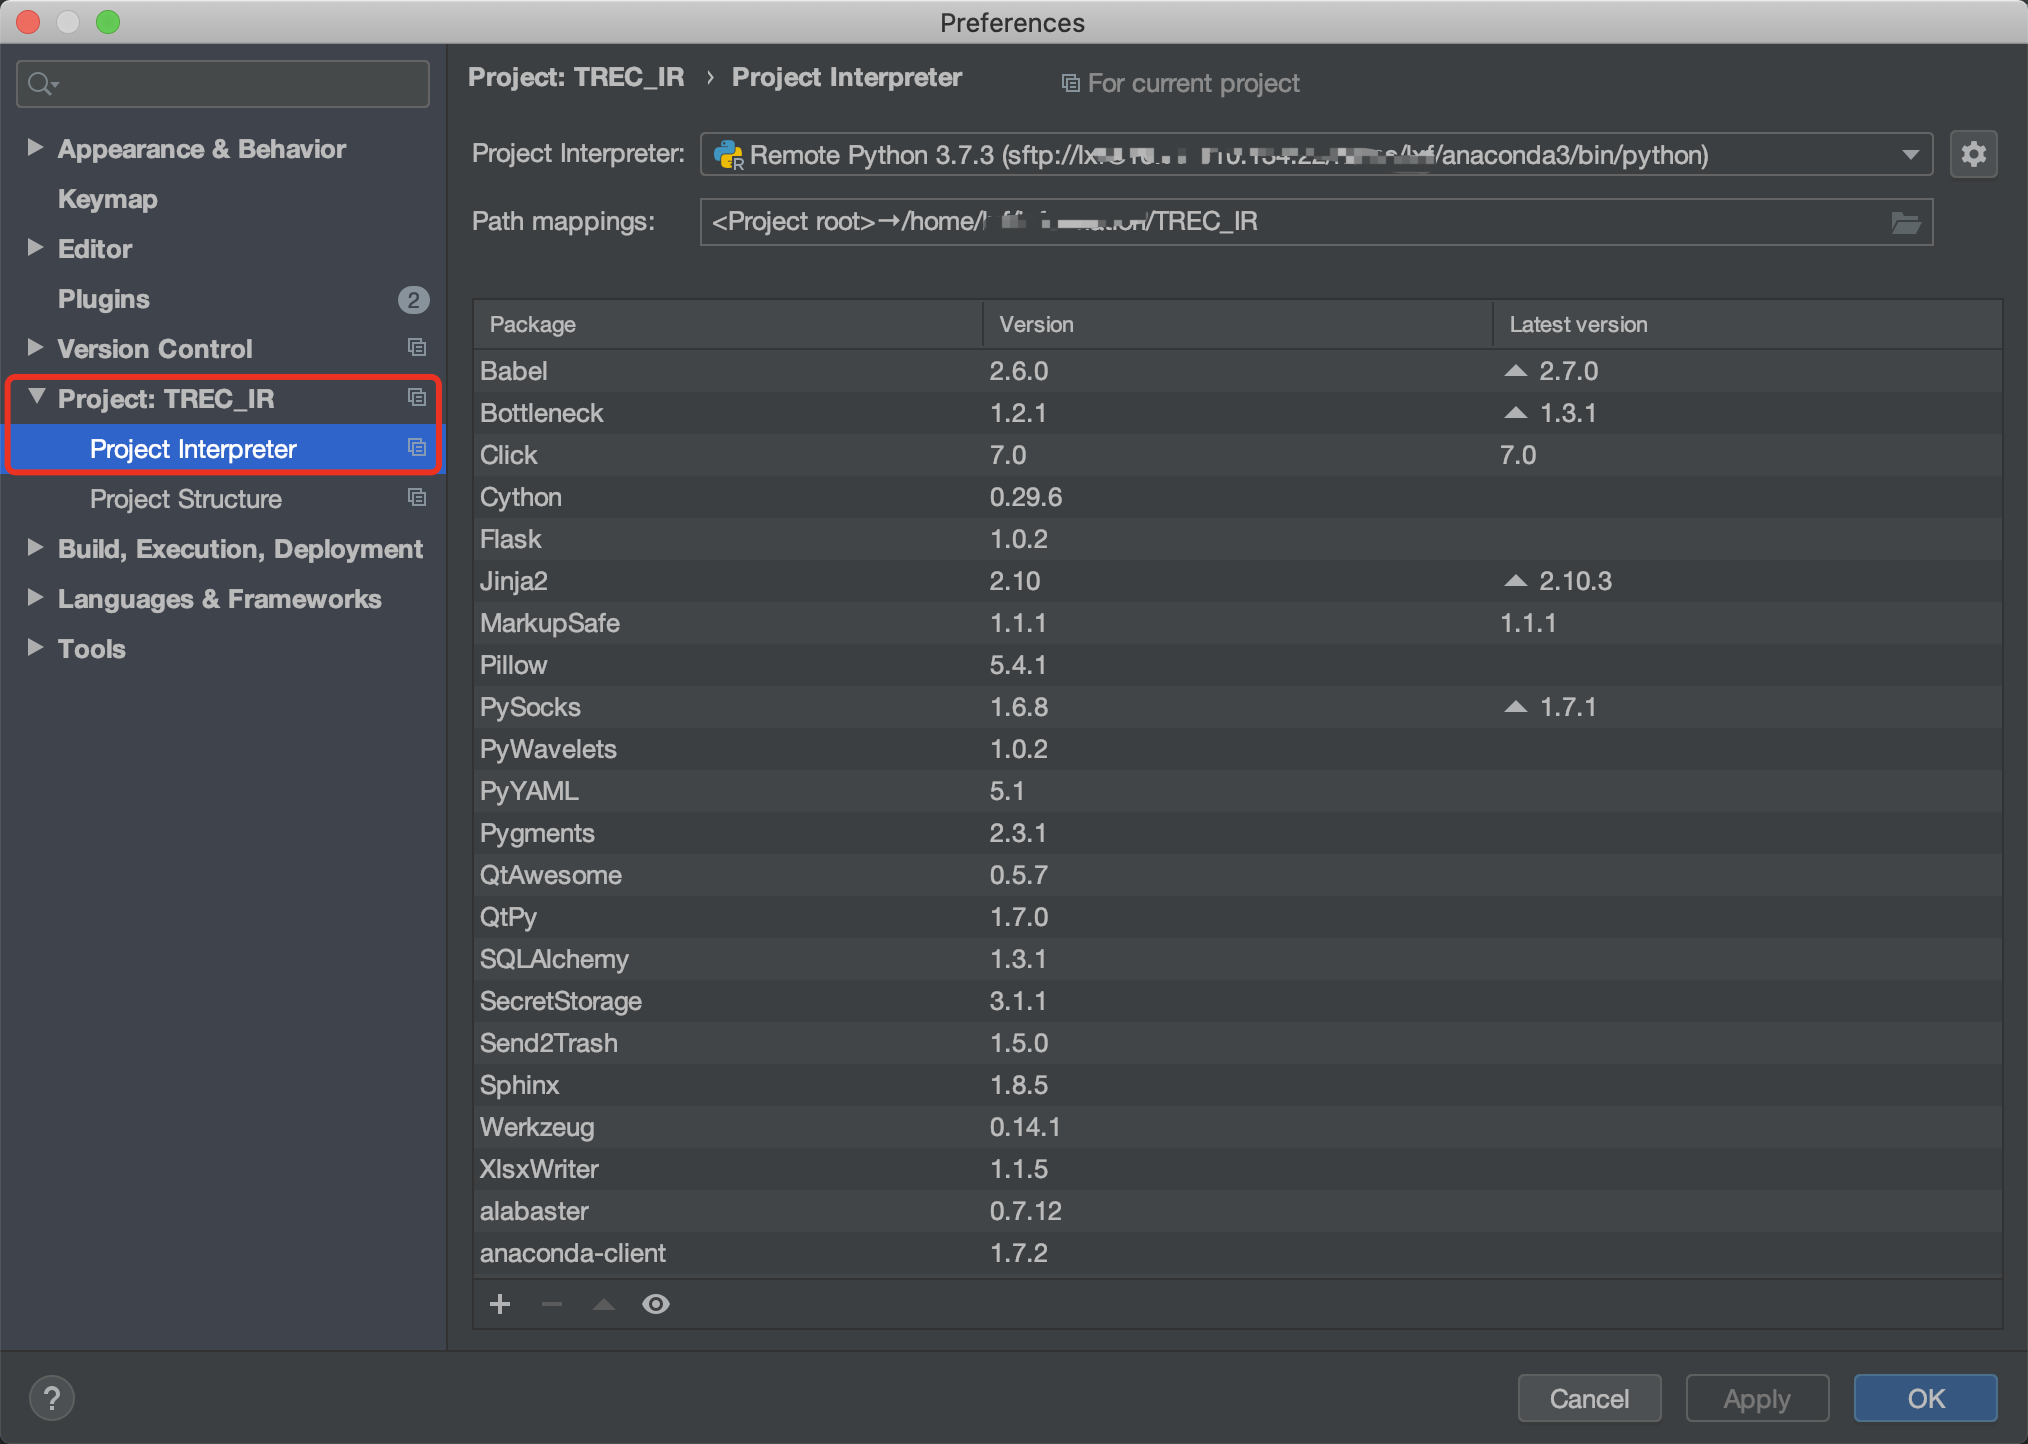Remove a package using the minus icon
2028x1444 pixels.
point(551,1303)
